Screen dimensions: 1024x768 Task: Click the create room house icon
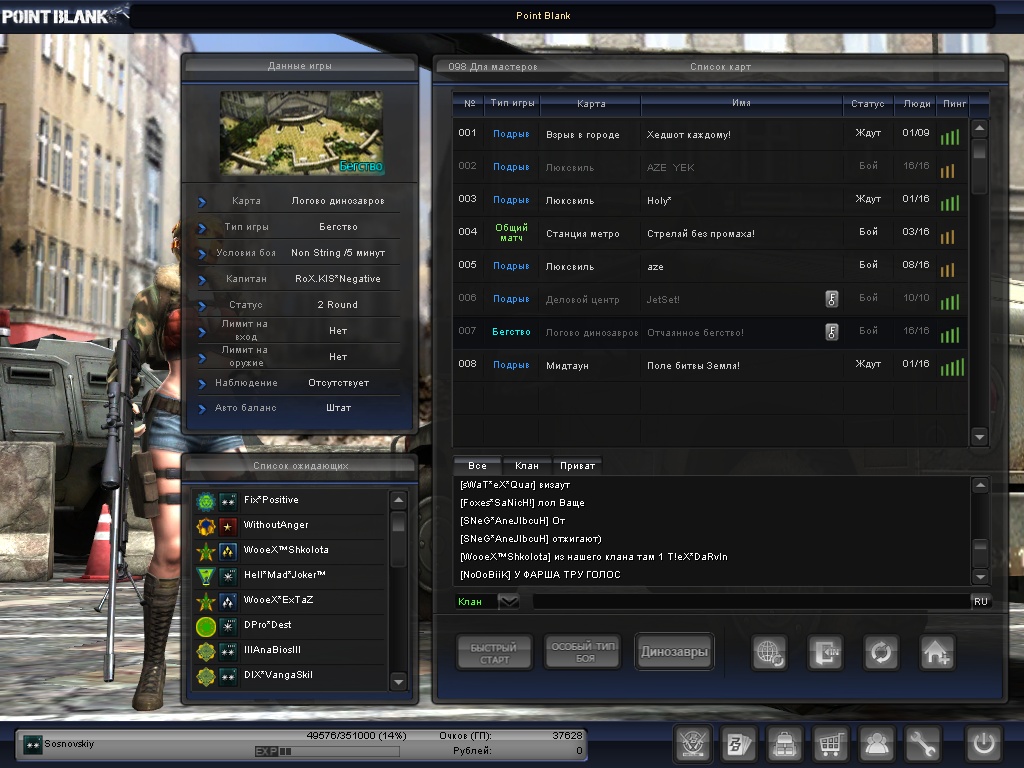click(937, 652)
